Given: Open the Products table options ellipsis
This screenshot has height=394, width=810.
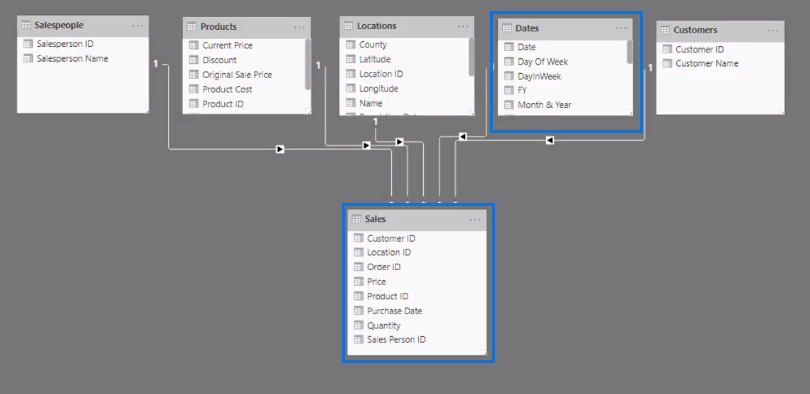Looking at the screenshot, I should 300,27.
